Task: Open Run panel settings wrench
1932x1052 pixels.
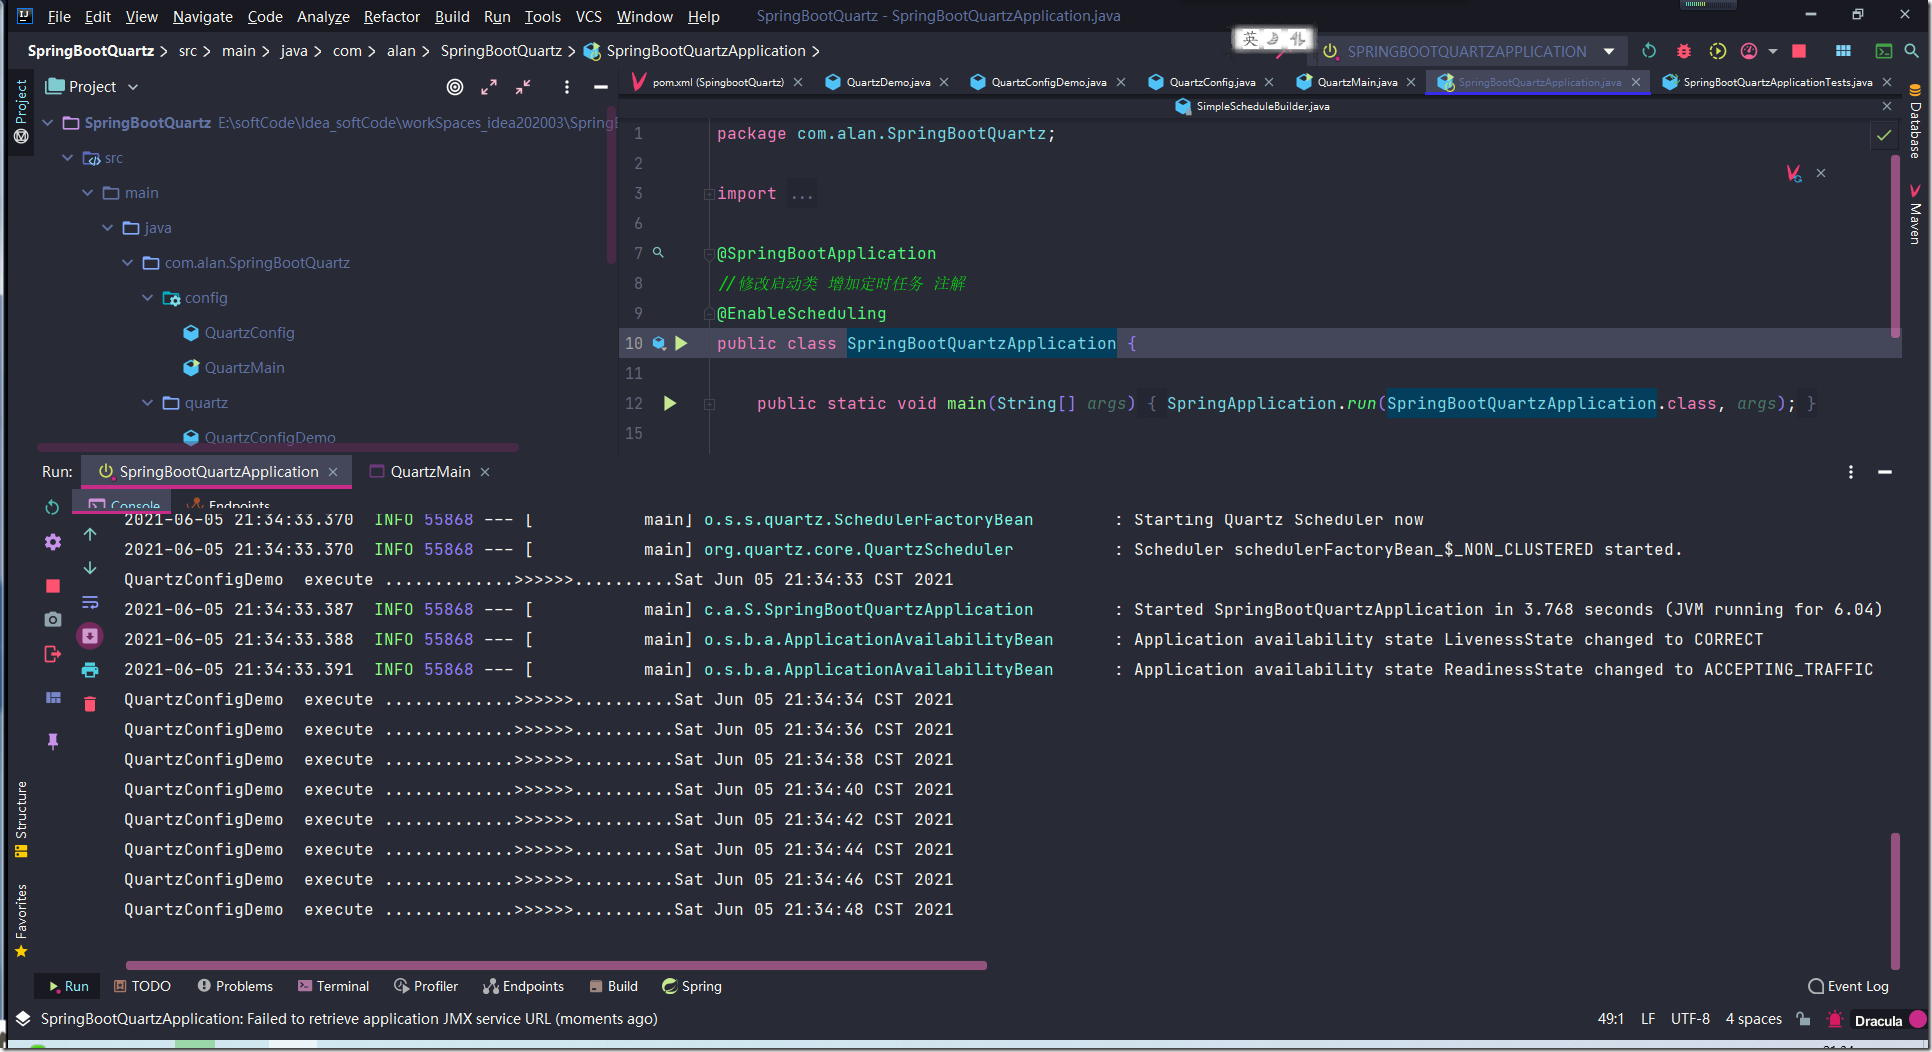Action: pyautogui.click(x=53, y=542)
